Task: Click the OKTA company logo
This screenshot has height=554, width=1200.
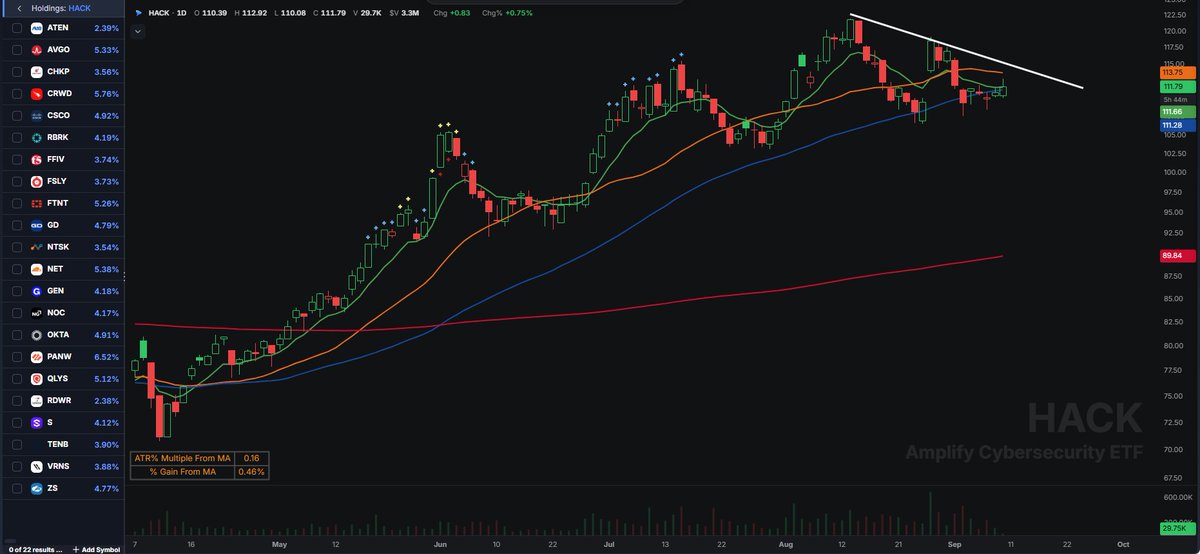Action: 36,335
